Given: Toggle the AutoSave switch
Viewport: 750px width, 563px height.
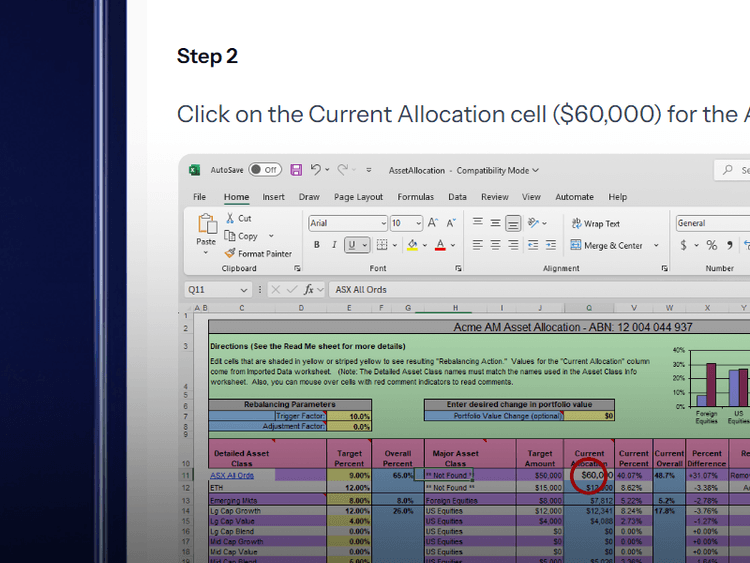Looking at the screenshot, I should pos(265,170).
